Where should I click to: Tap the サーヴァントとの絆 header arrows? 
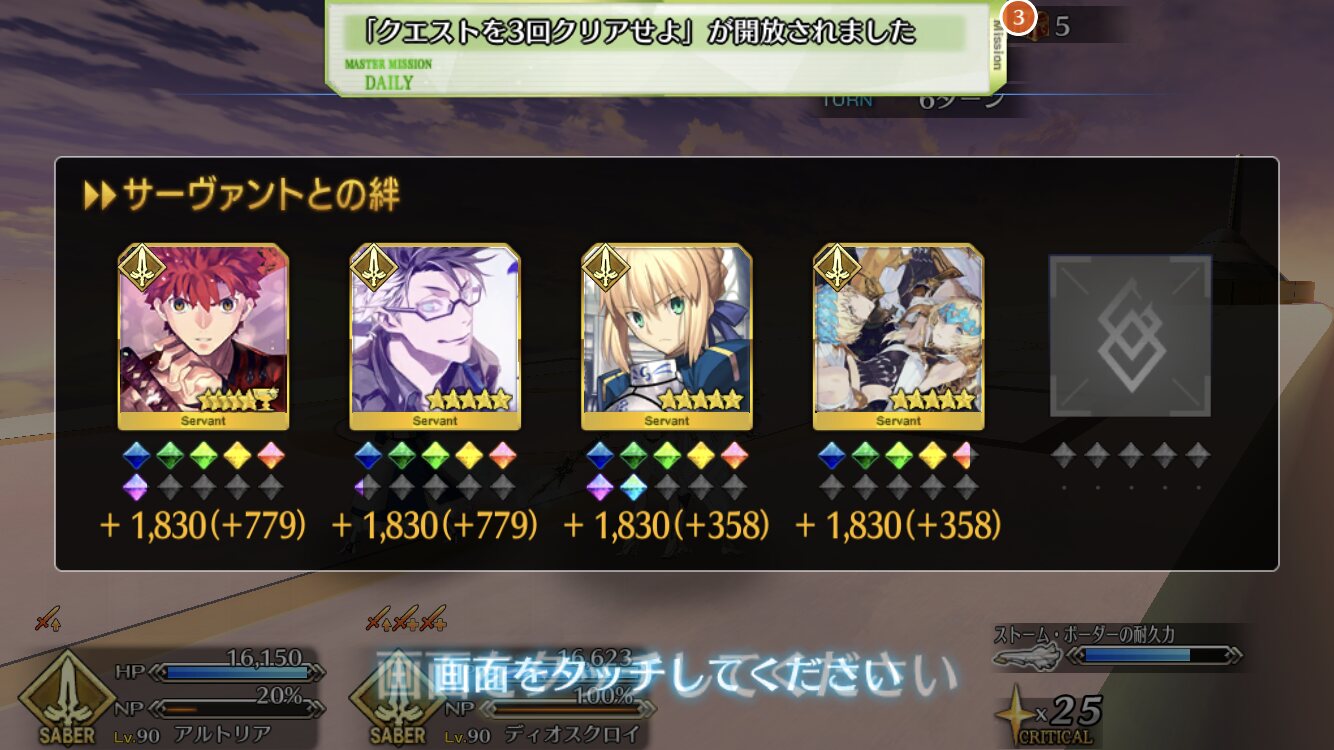pos(100,195)
